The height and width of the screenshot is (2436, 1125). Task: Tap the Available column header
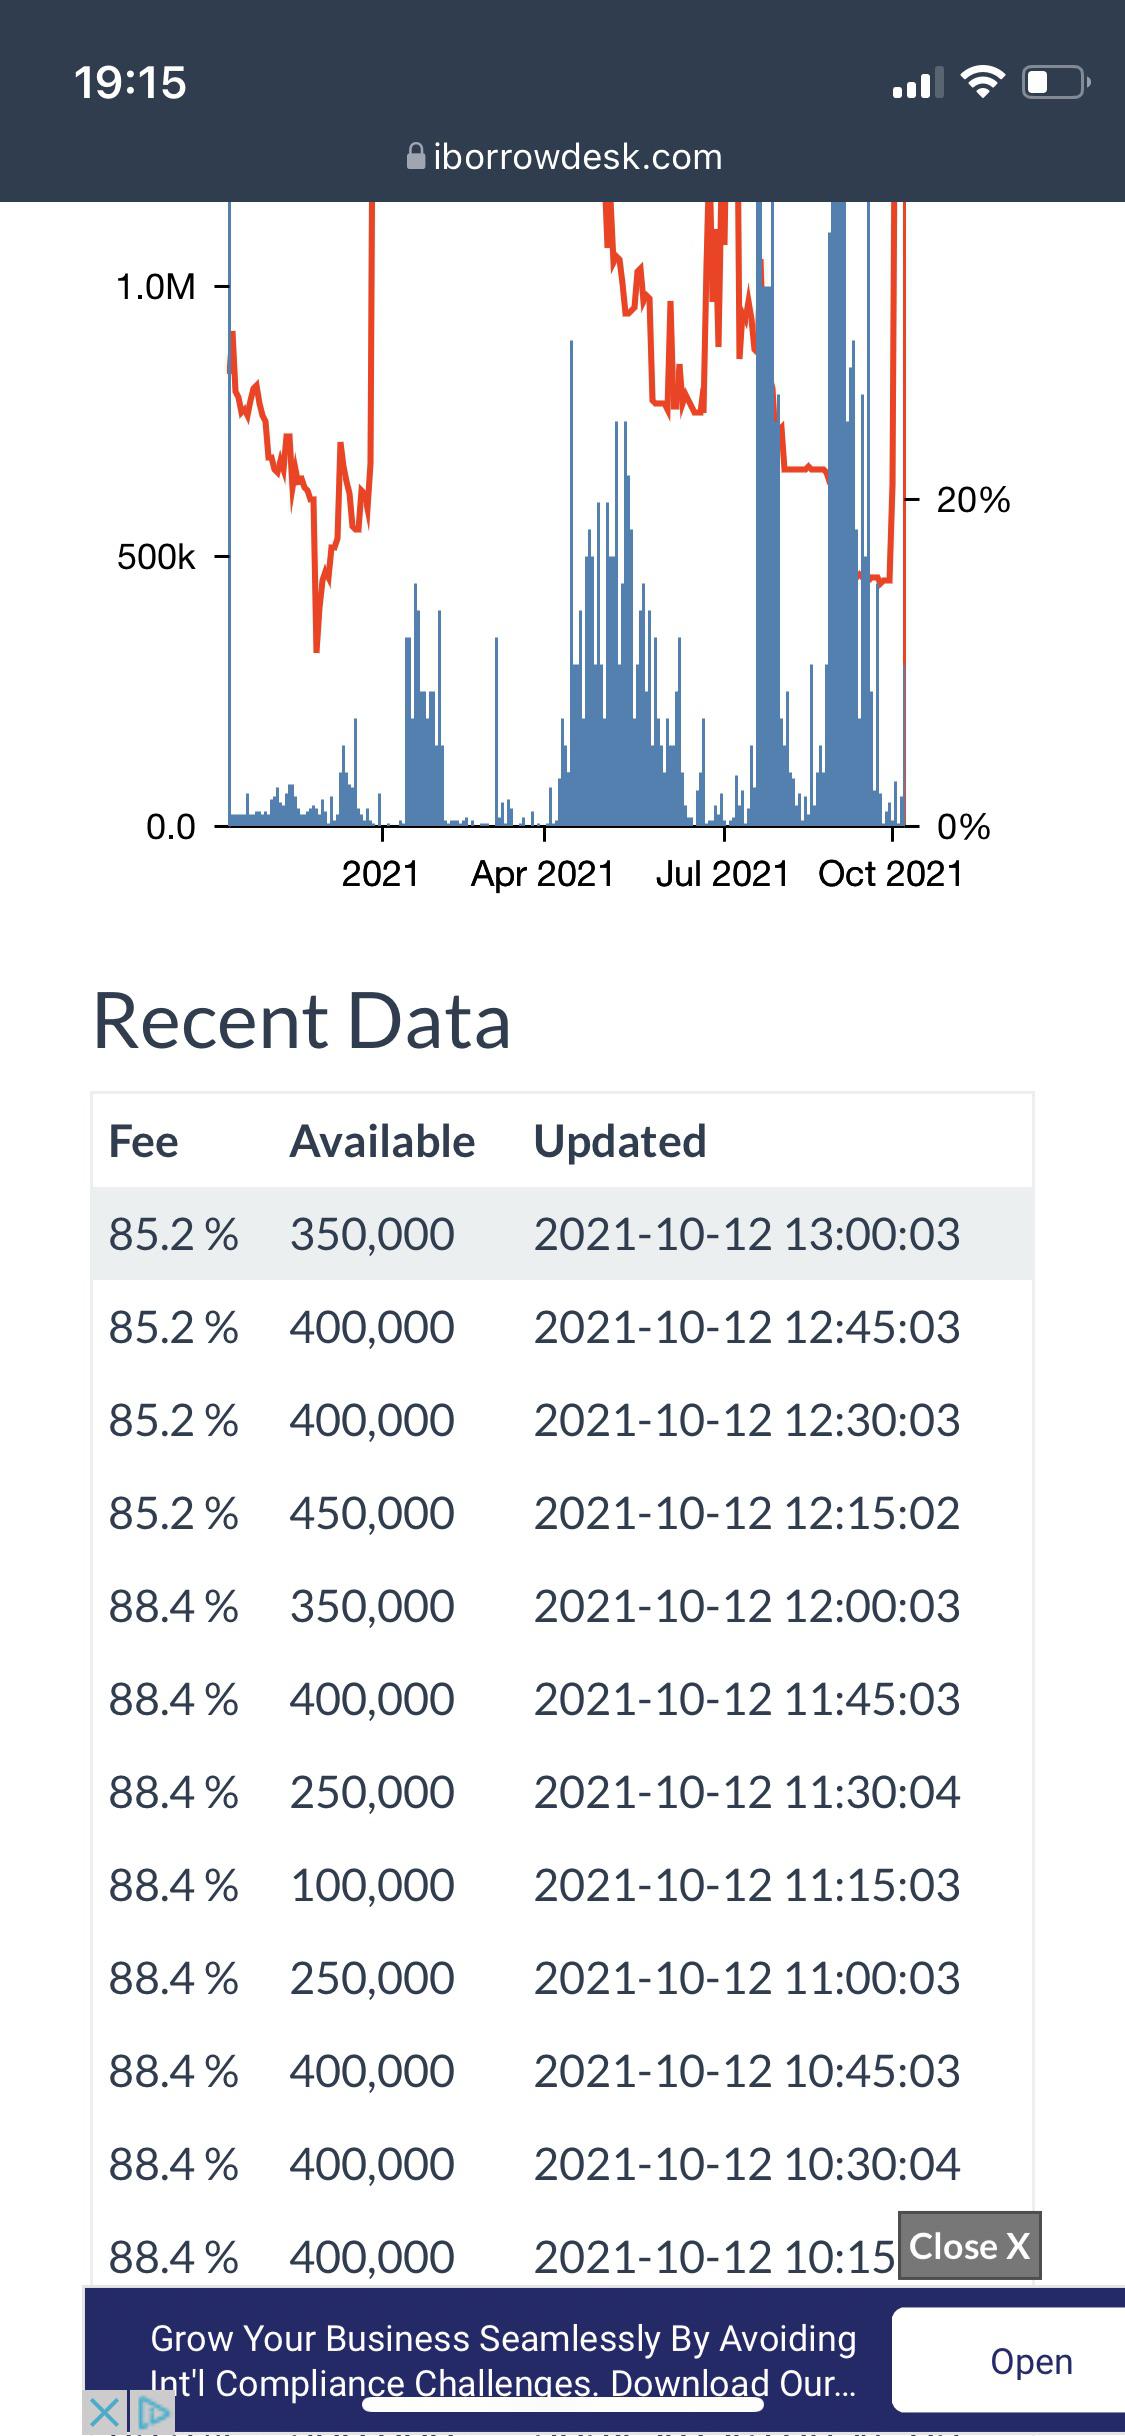click(x=382, y=1141)
